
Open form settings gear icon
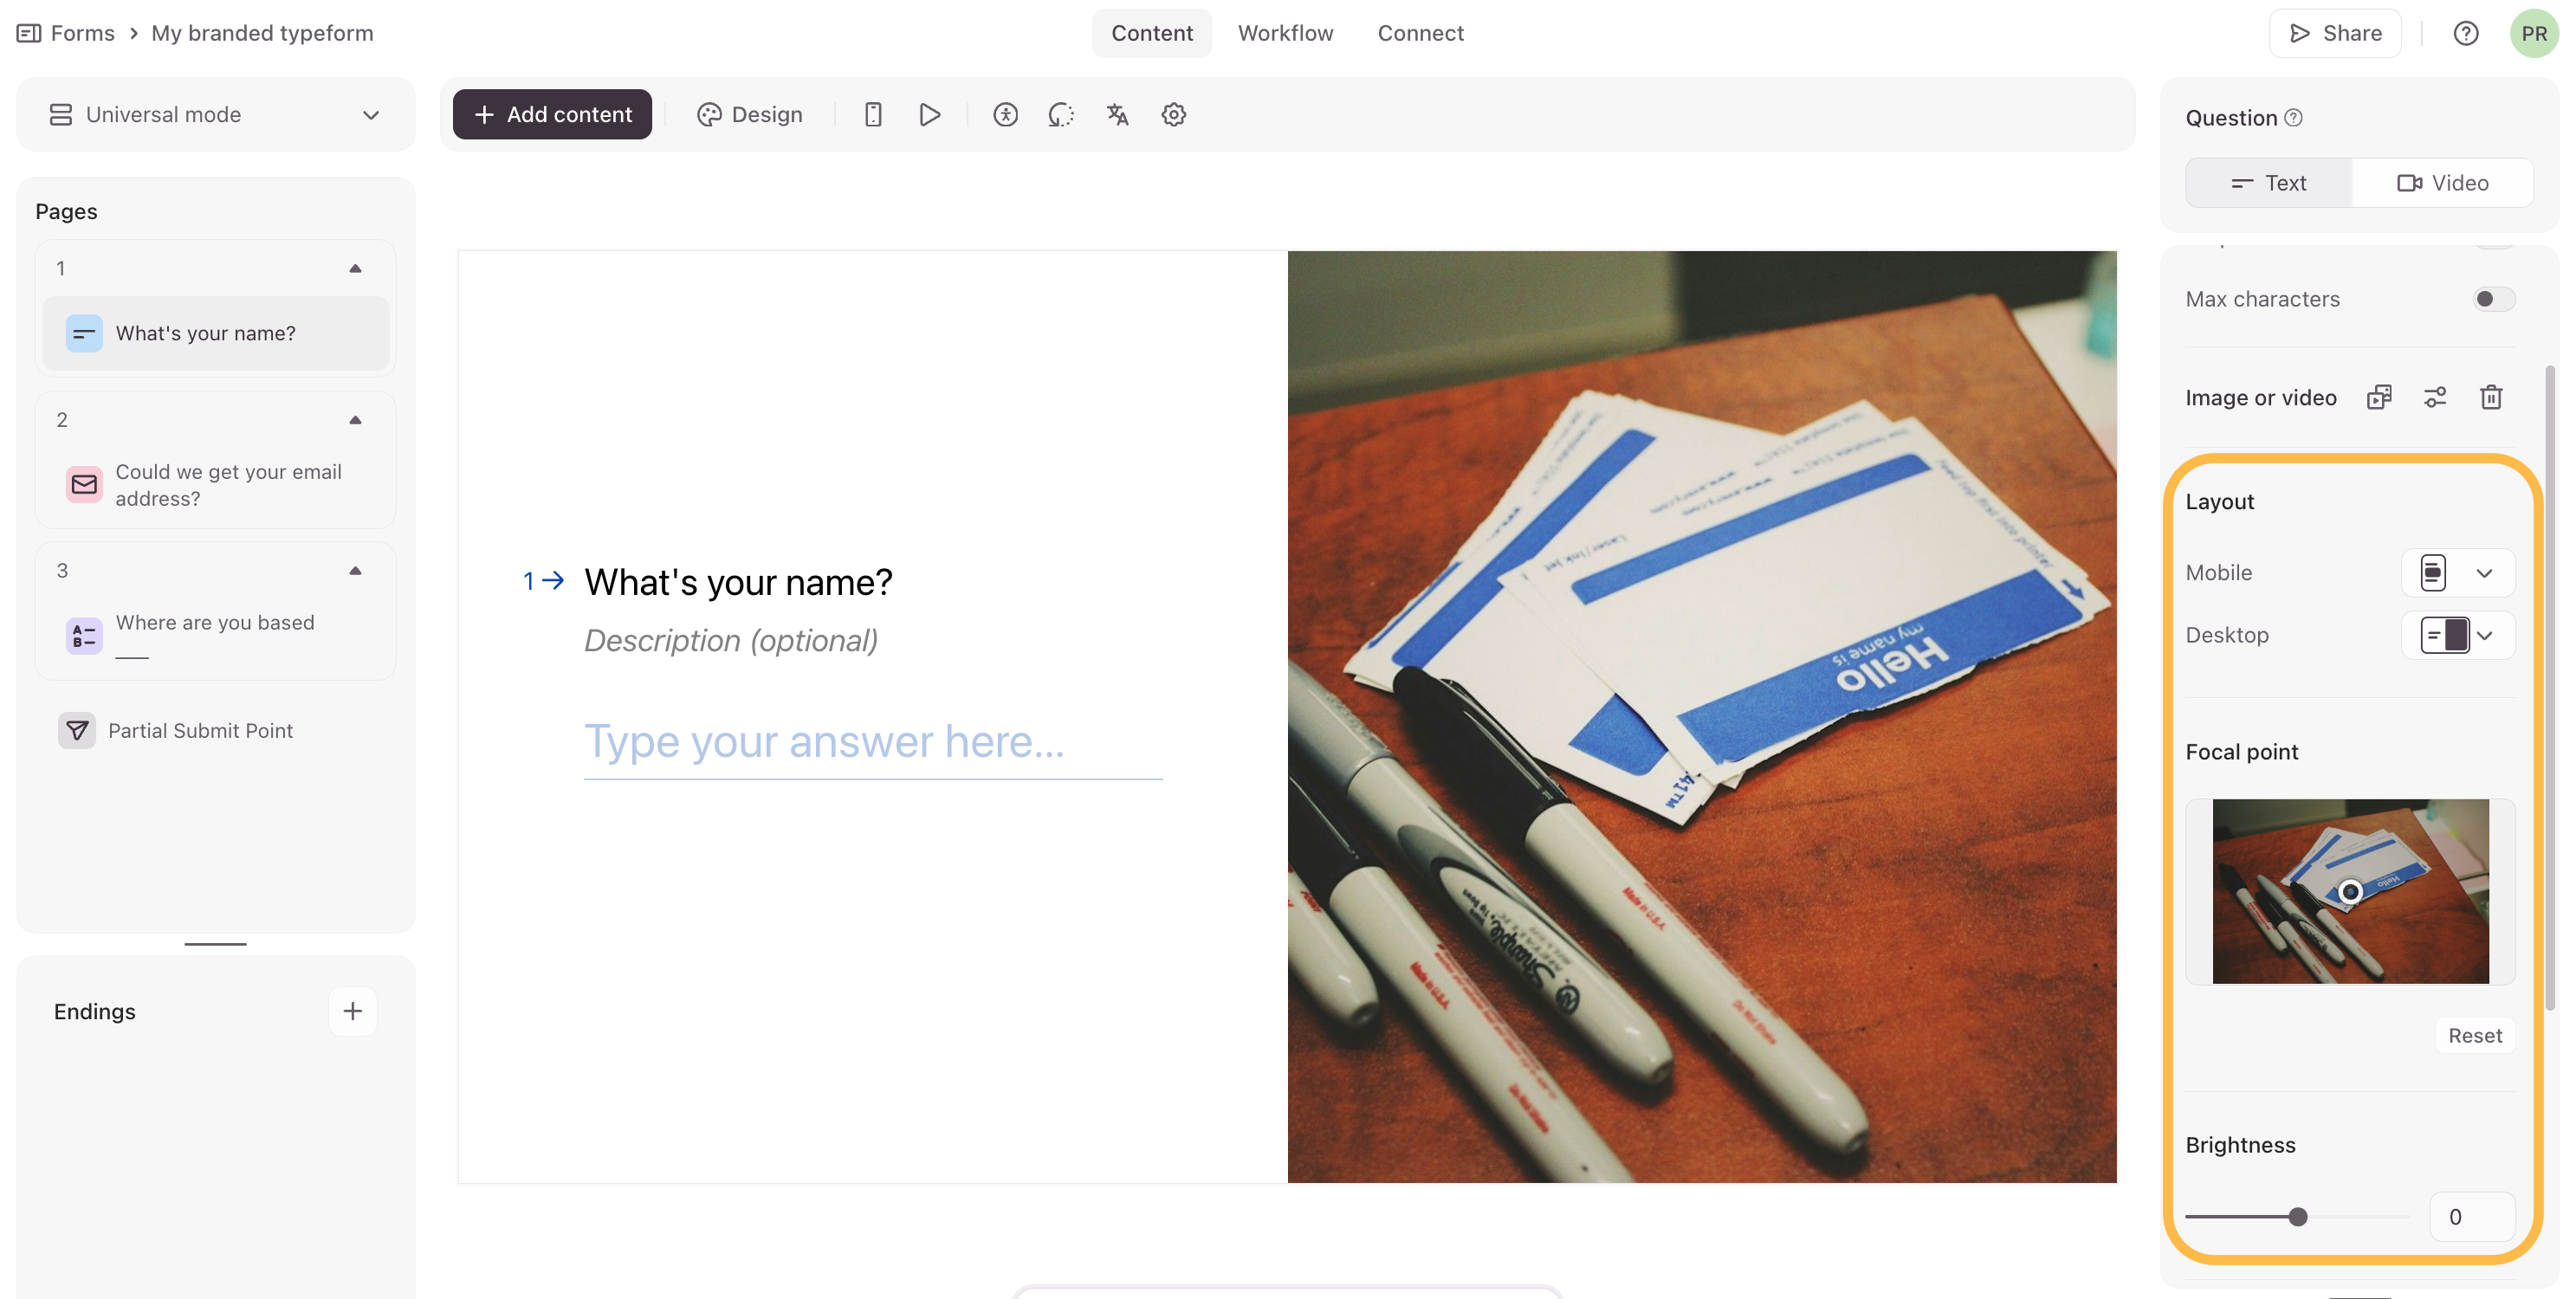[1173, 114]
